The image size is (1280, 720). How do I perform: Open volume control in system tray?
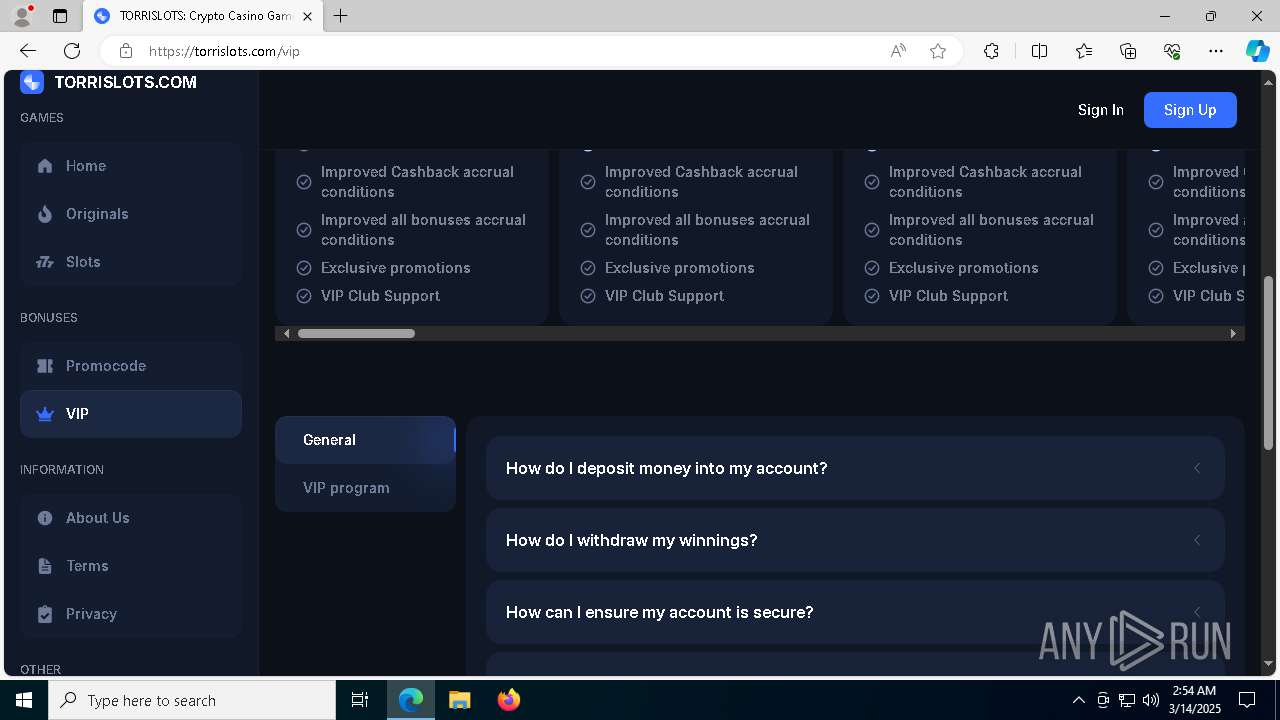[1150, 700]
